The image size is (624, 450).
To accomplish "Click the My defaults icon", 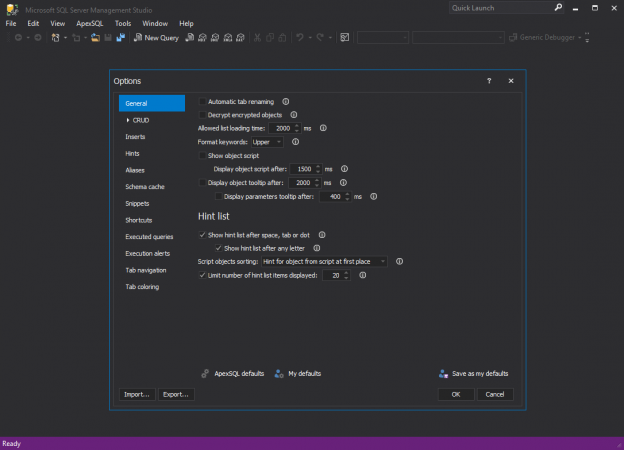I will click(279, 373).
